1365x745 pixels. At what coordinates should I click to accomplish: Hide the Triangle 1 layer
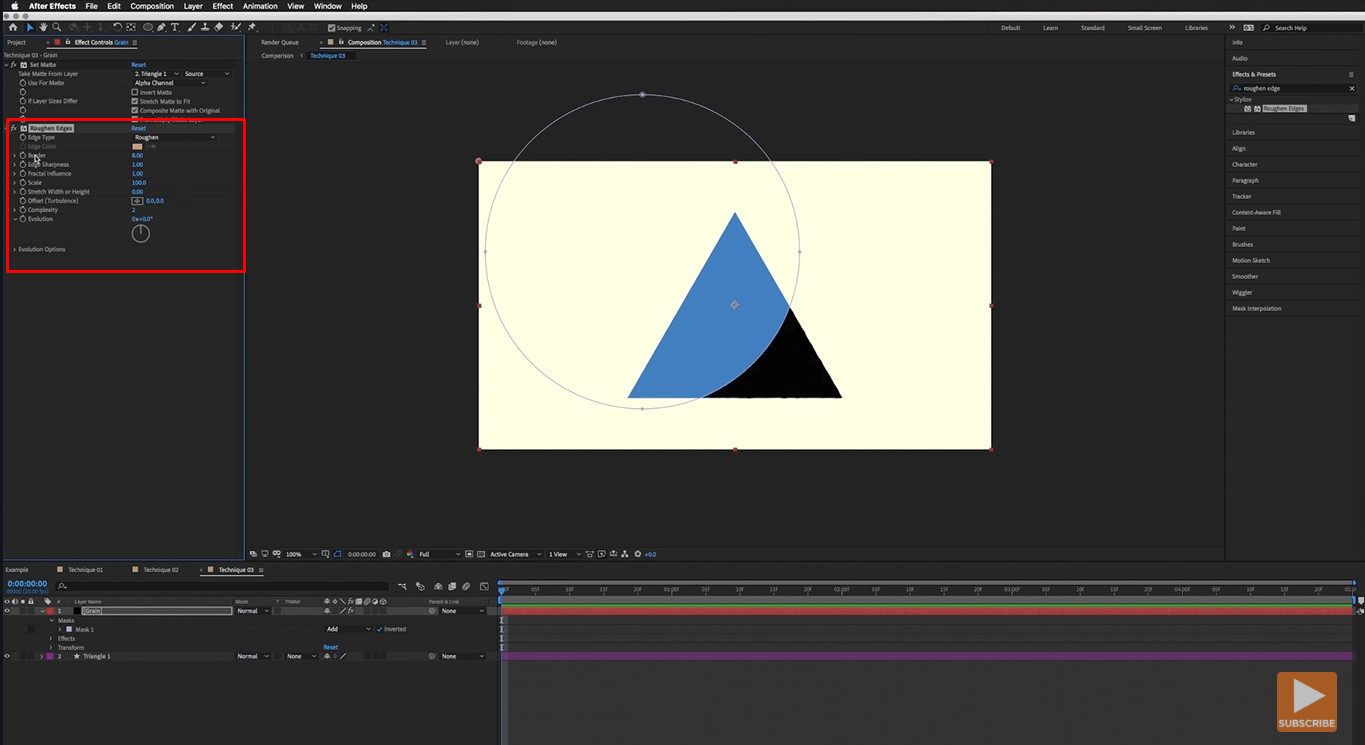8,656
